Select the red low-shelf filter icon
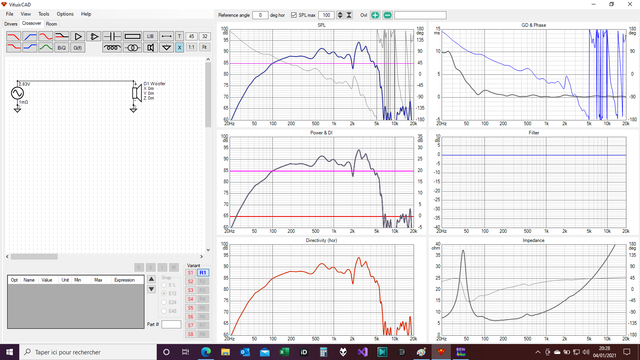640x360 pixels. click(x=13, y=47)
